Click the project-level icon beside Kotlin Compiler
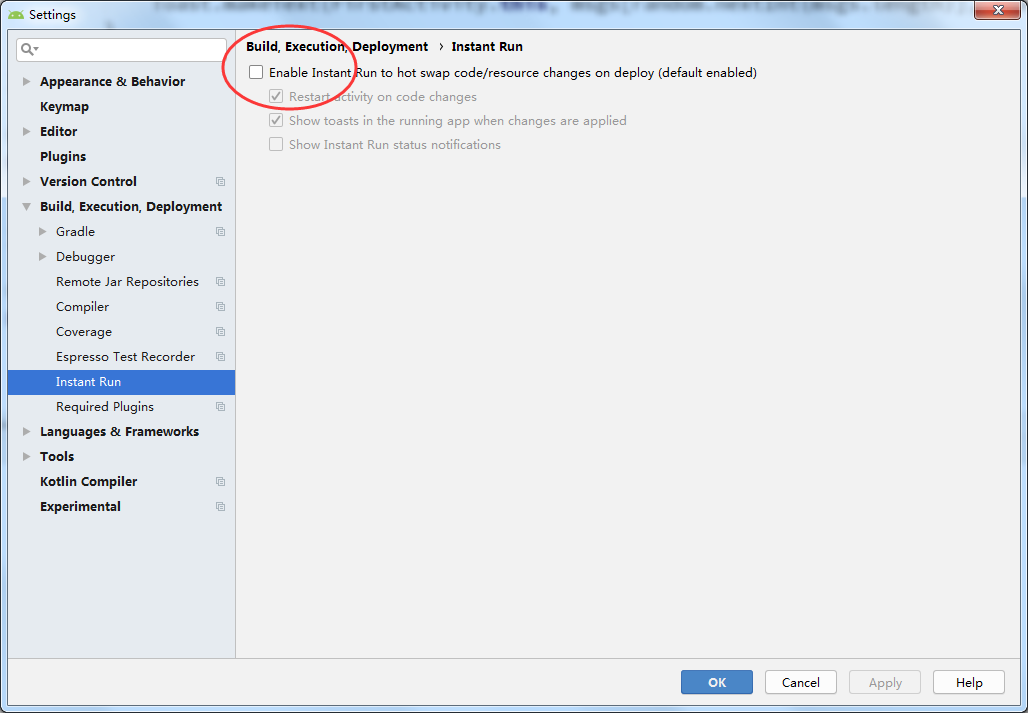Screen dimensions: 1028x713 click(221, 482)
